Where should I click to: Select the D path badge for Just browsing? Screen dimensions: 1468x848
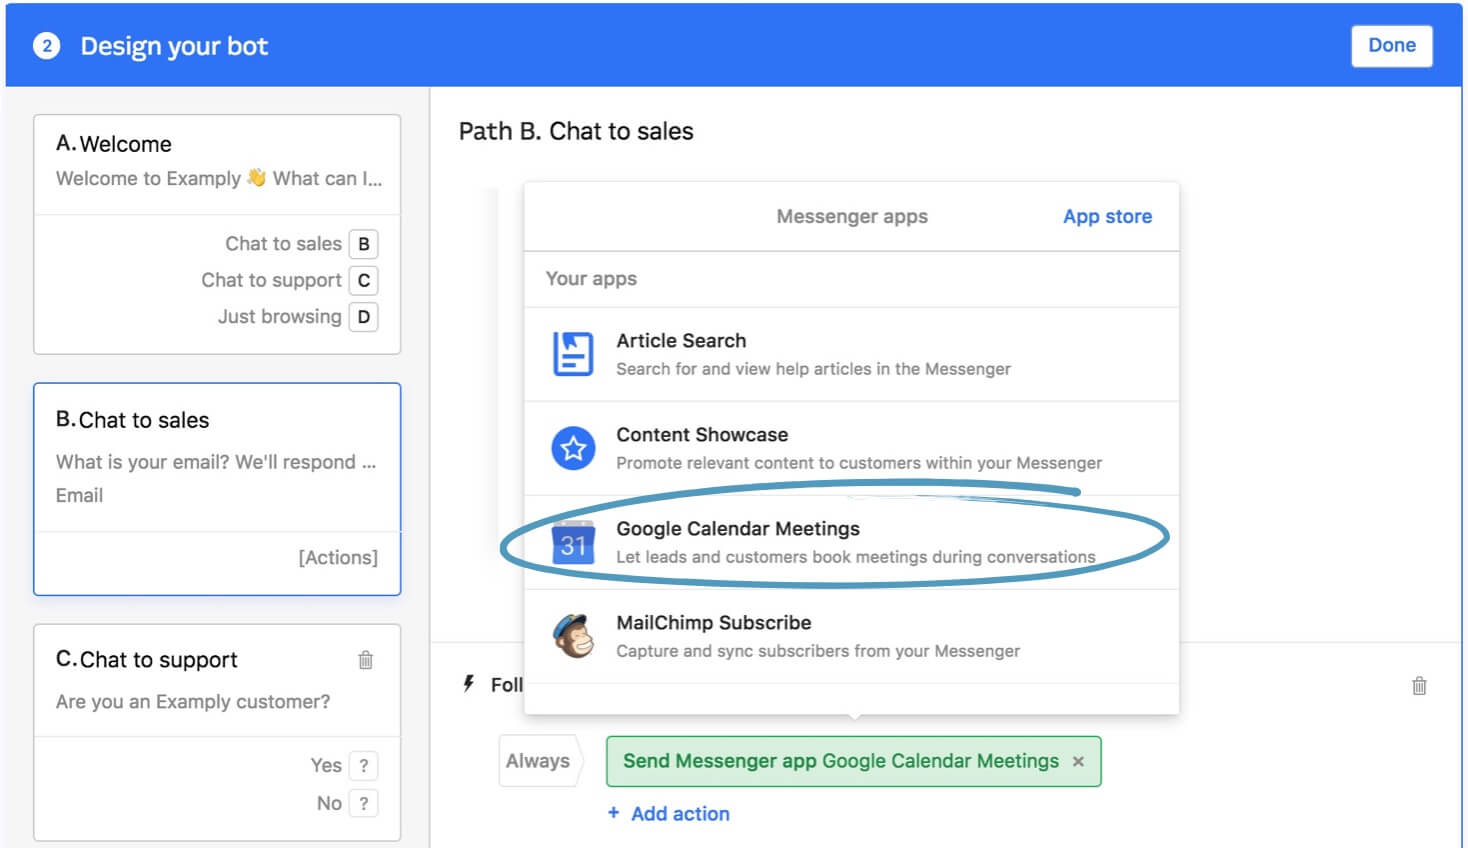(x=364, y=317)
